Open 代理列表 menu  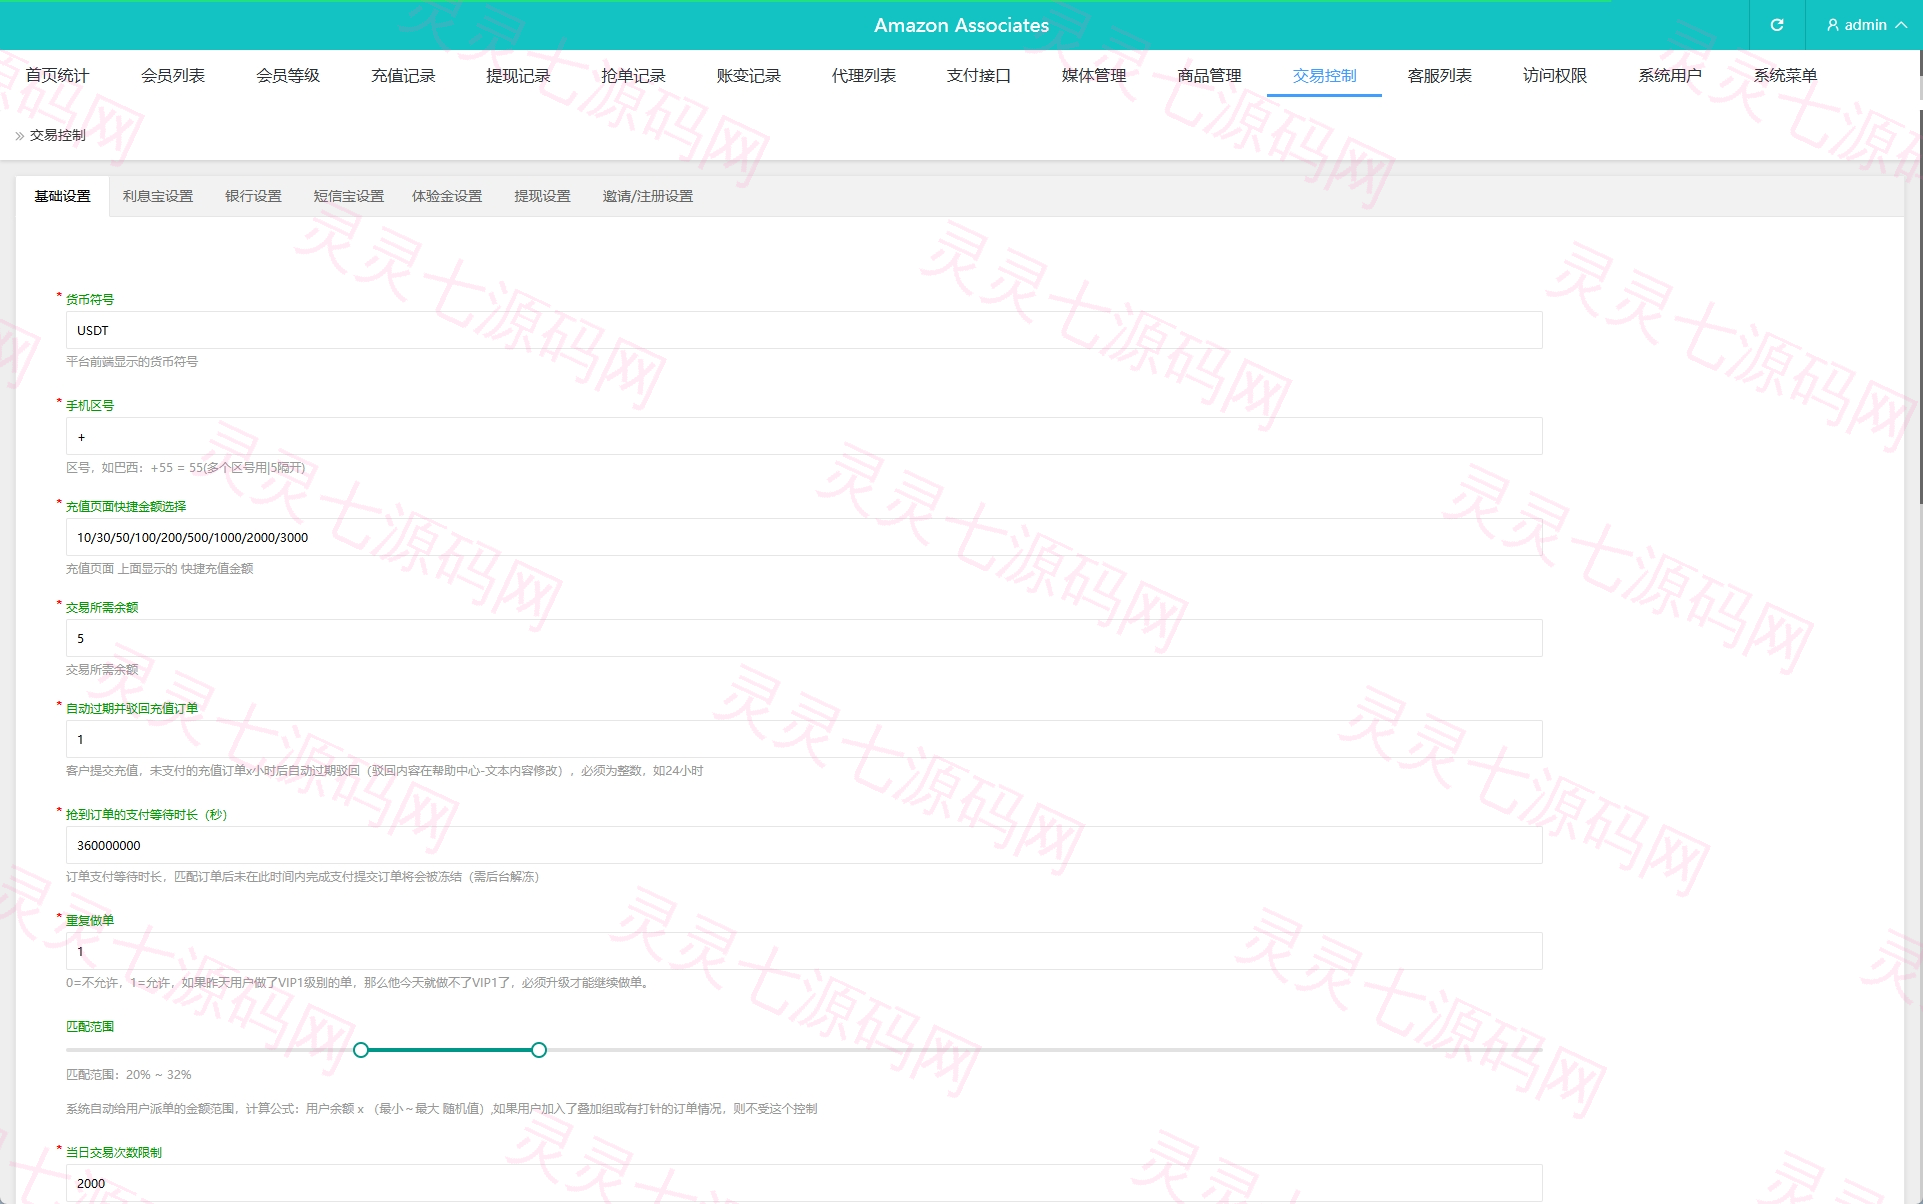click(x=864, y=76)
